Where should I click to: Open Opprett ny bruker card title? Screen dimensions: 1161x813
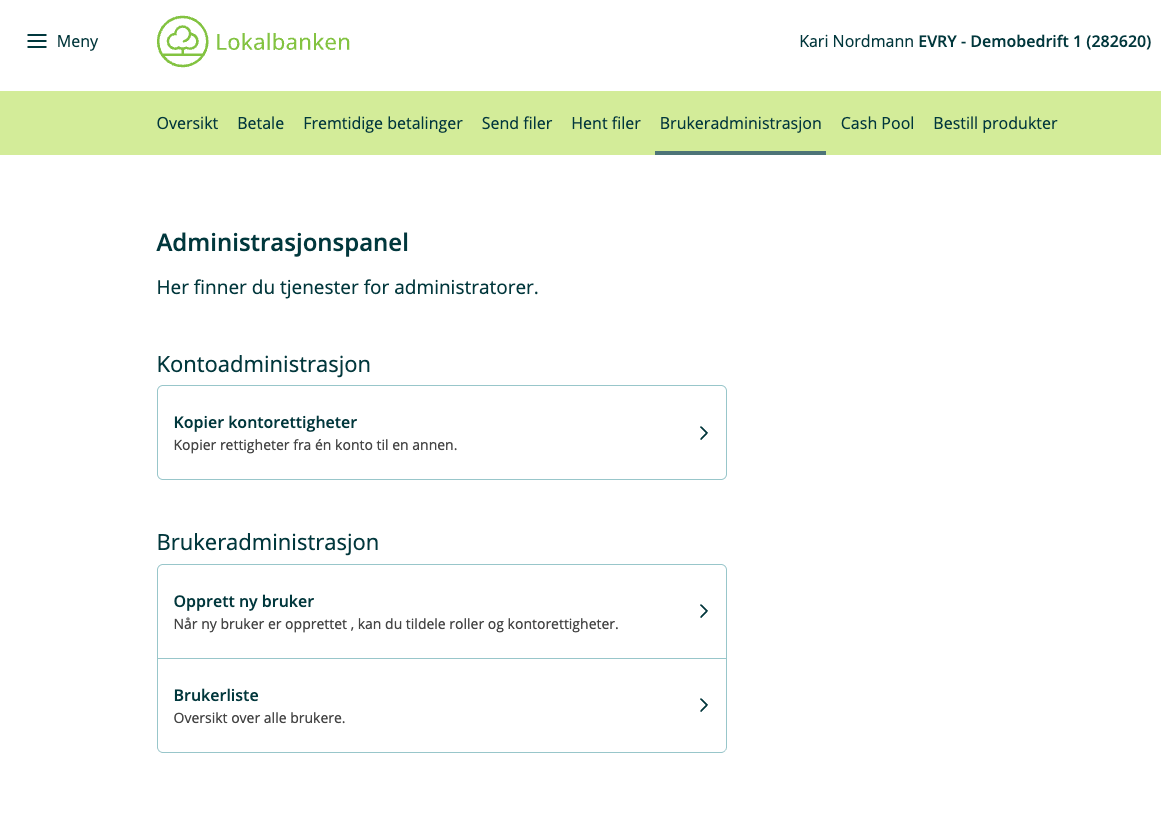tap(244, 601)
